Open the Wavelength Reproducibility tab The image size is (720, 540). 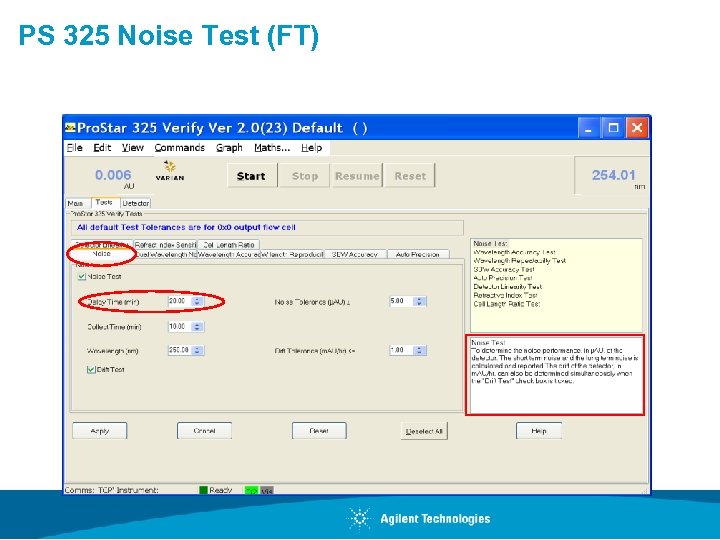pyautogui.click(x=292, y=254)
